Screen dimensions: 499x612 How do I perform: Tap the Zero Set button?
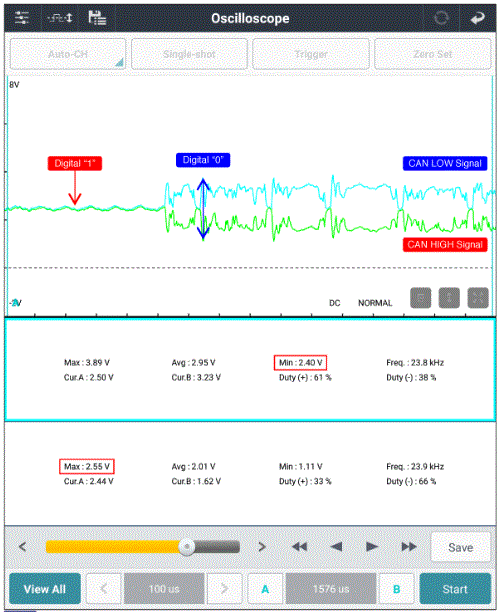[433, 54]
